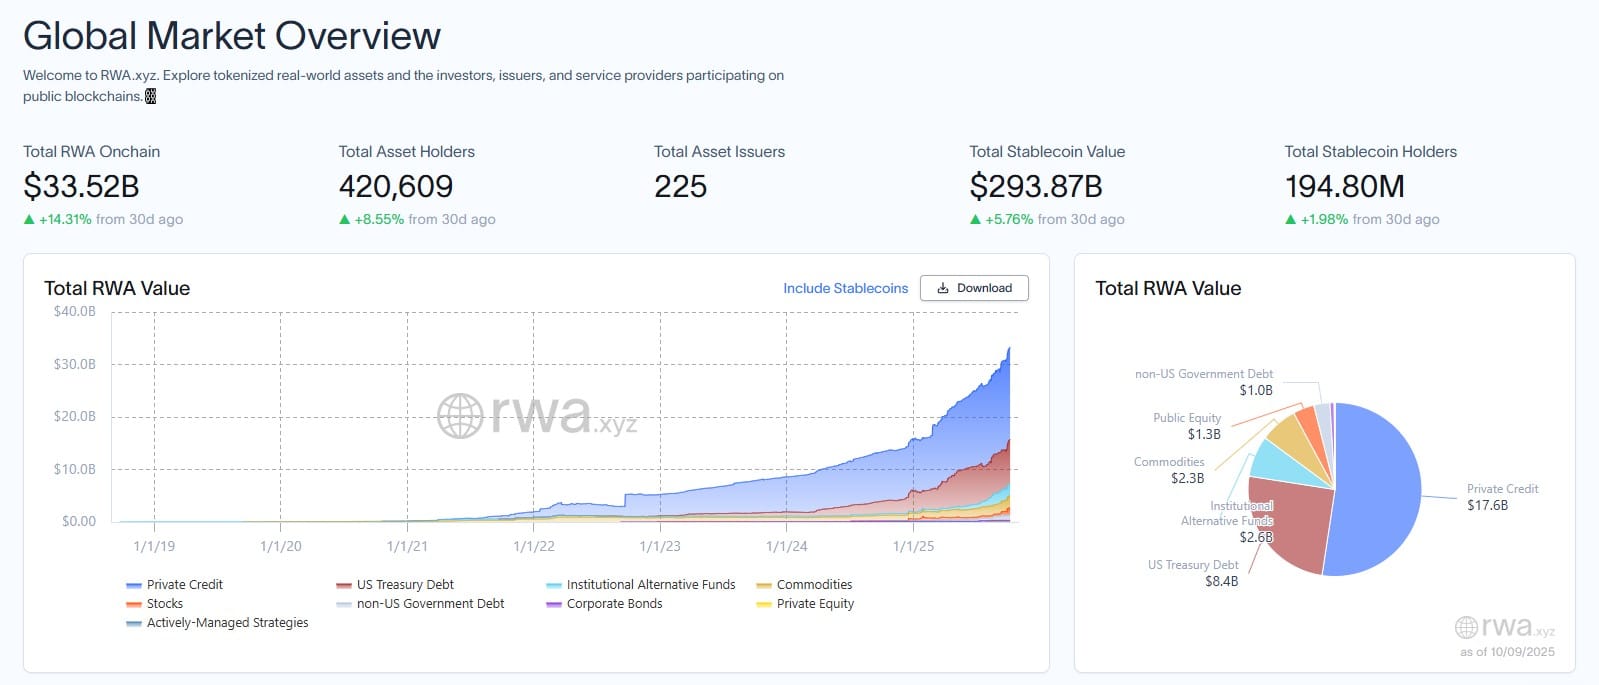Toggle Private Credit legend series
1599x685 pixels.
(184, 585)
